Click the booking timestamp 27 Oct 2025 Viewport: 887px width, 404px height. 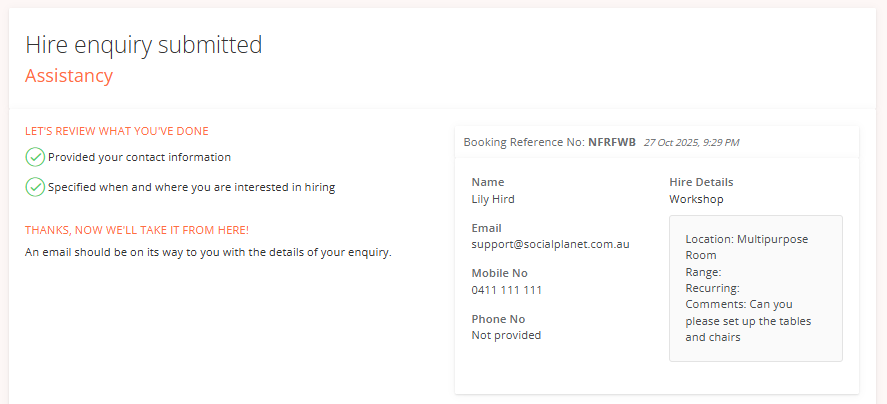tap(691, 142)
